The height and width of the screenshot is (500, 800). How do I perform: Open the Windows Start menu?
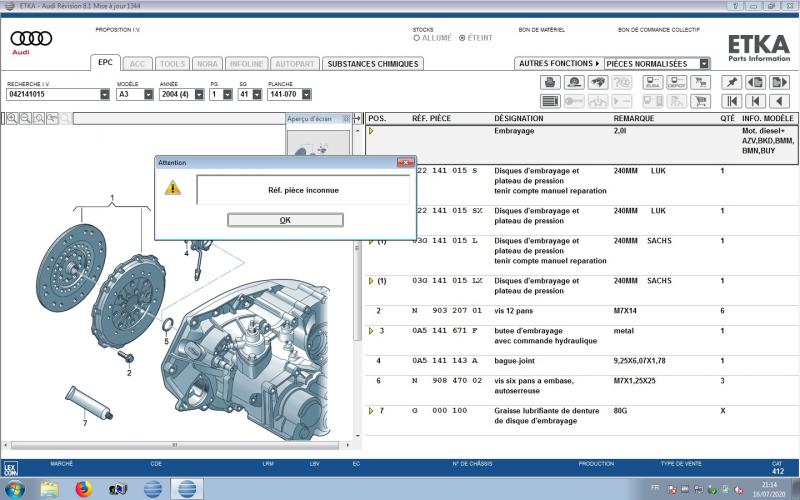14,489
